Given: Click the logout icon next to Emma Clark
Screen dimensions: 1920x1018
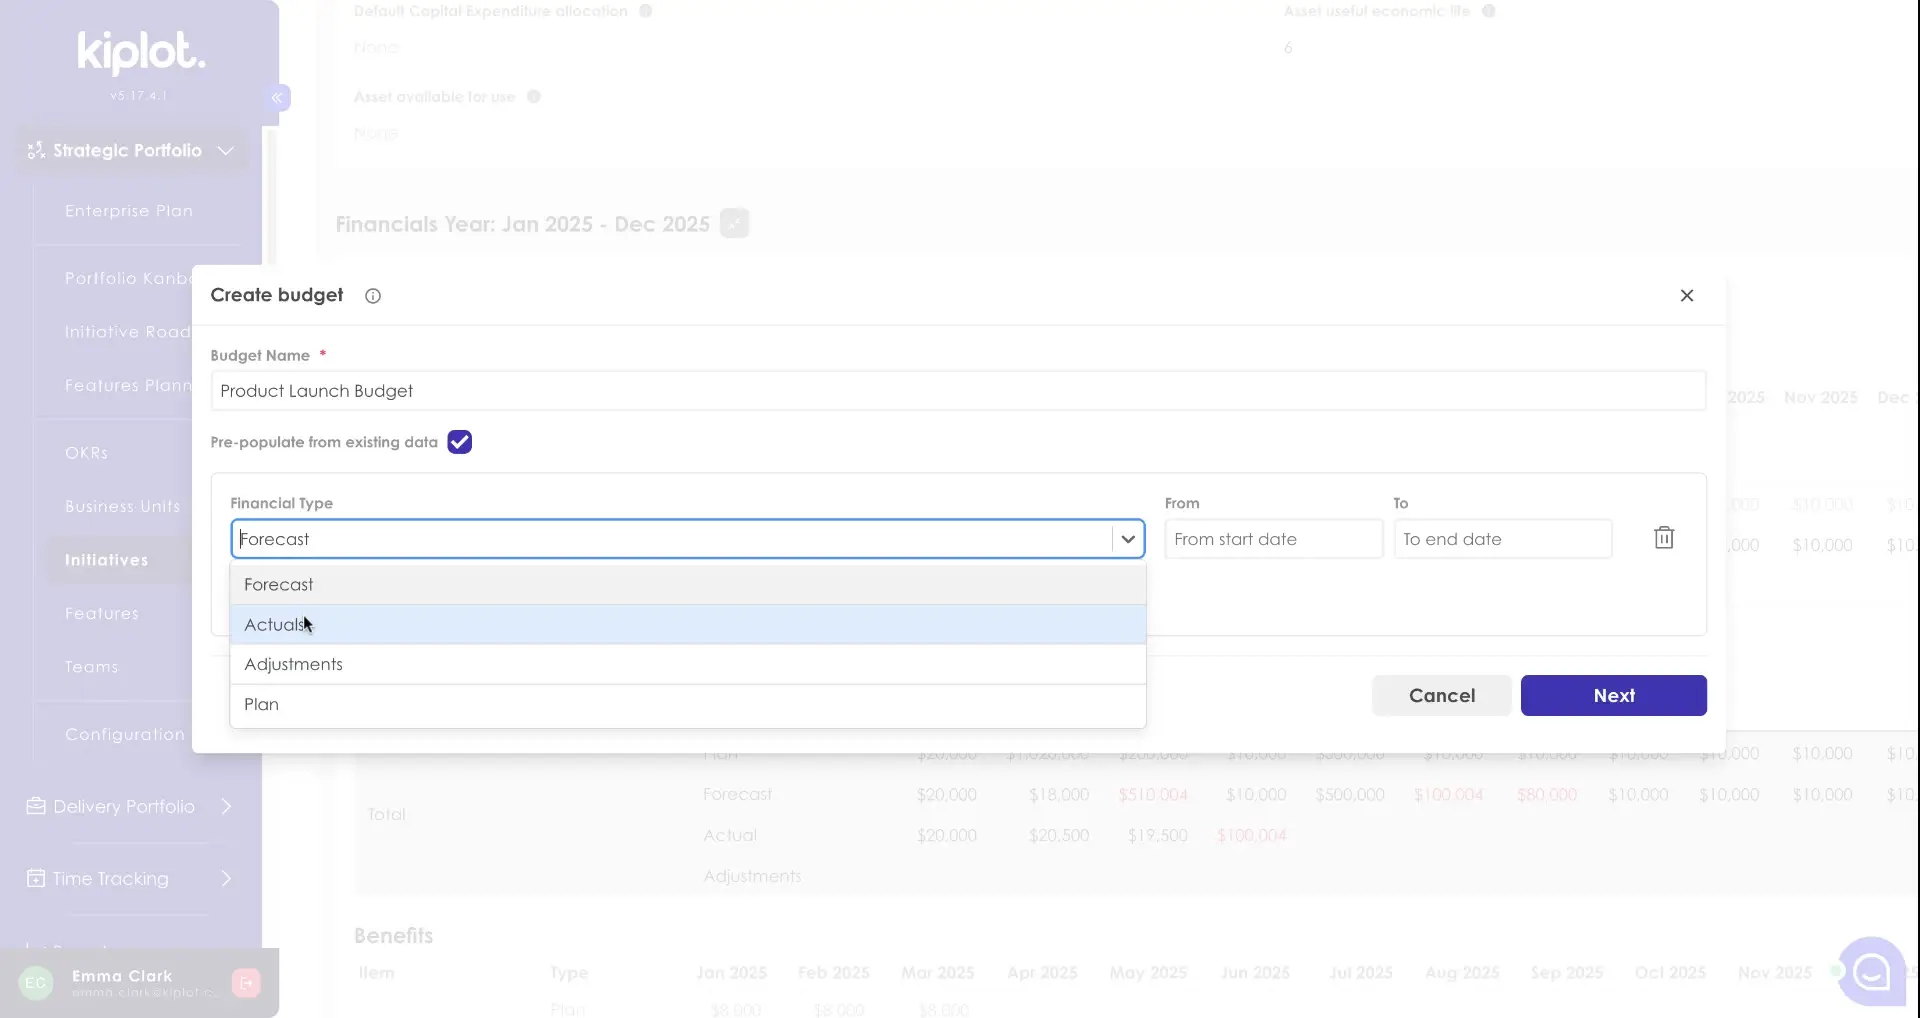Looking at the screenshot, I should pos(246,983).
